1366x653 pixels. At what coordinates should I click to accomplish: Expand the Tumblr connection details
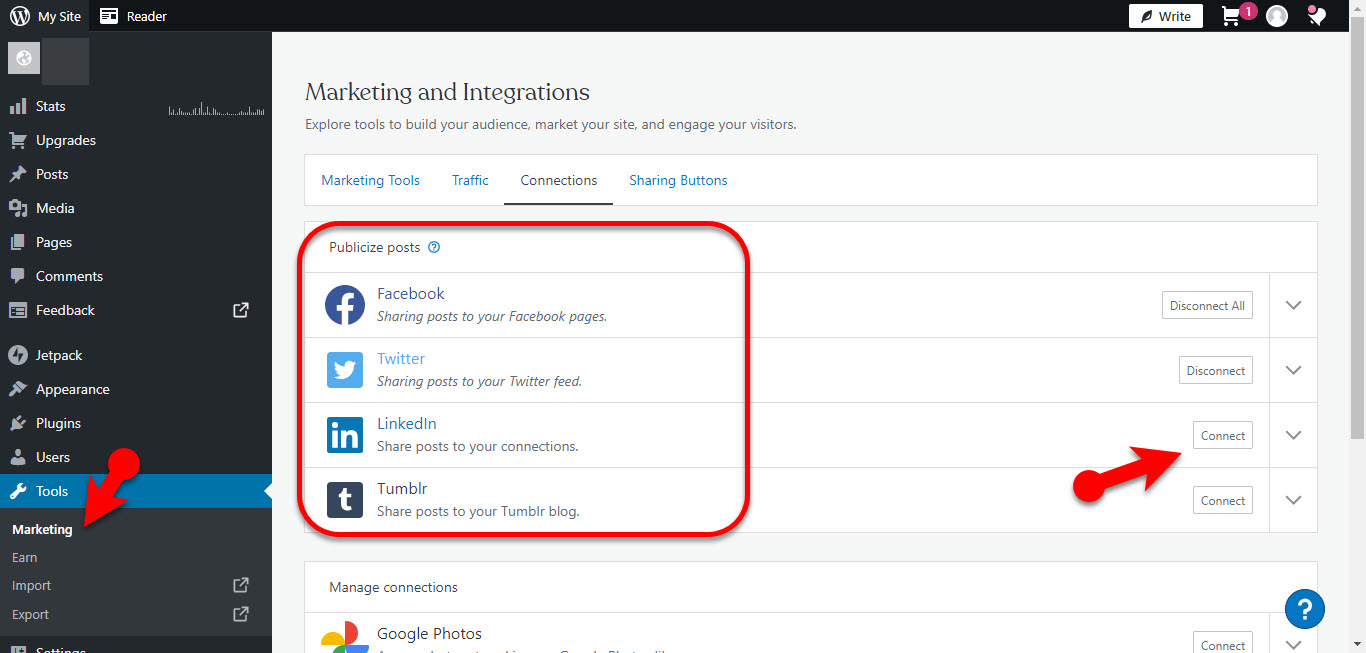click(x=1293, y=500)
